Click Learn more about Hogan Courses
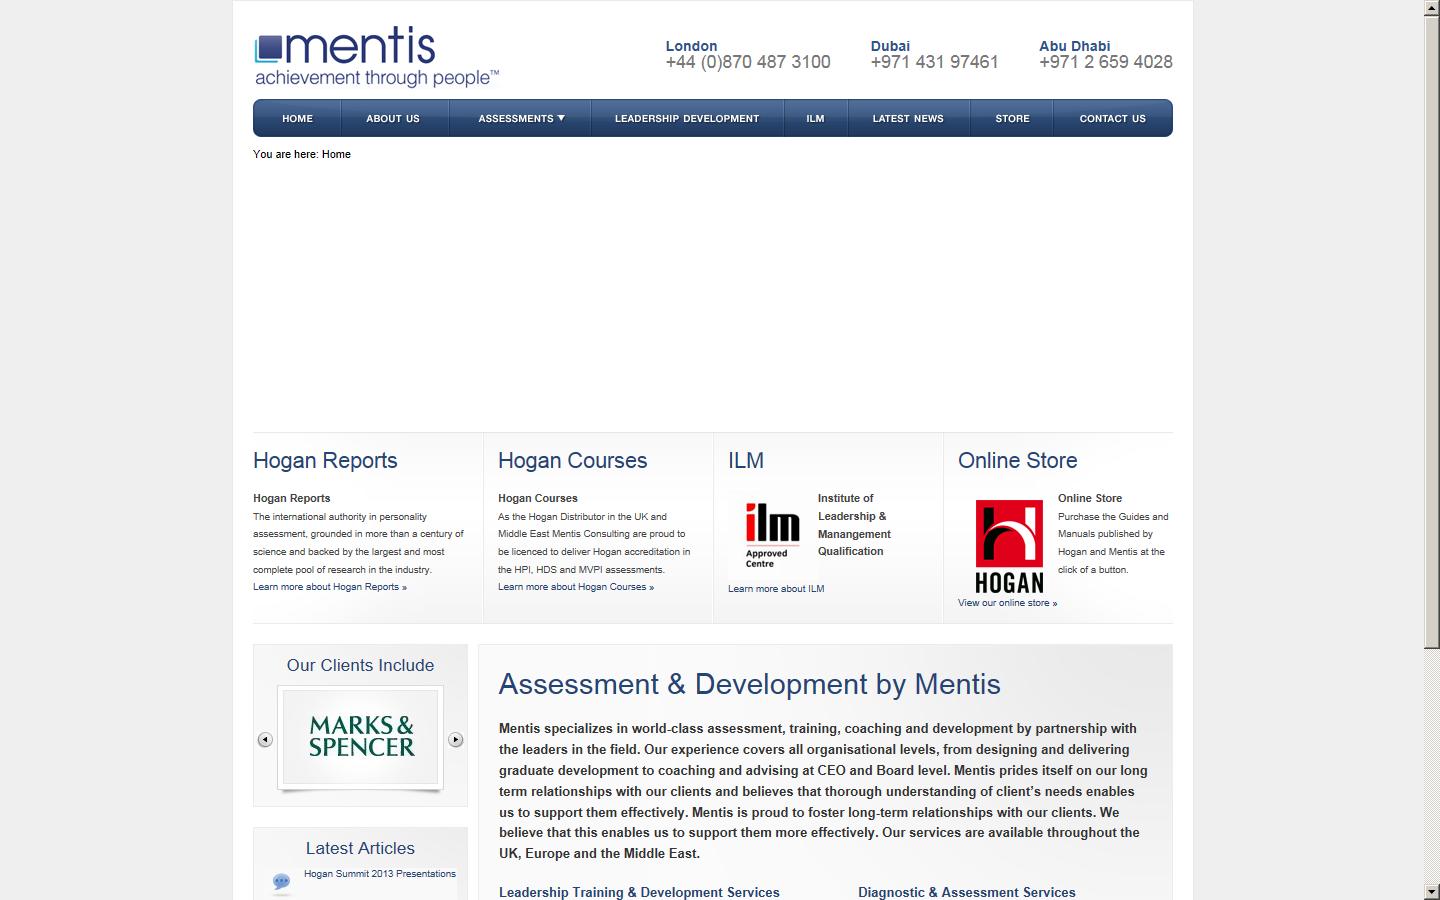Image resolution: width=1440 pixels, height=900 pixels. pyautogui.click(x=576, y=587)
